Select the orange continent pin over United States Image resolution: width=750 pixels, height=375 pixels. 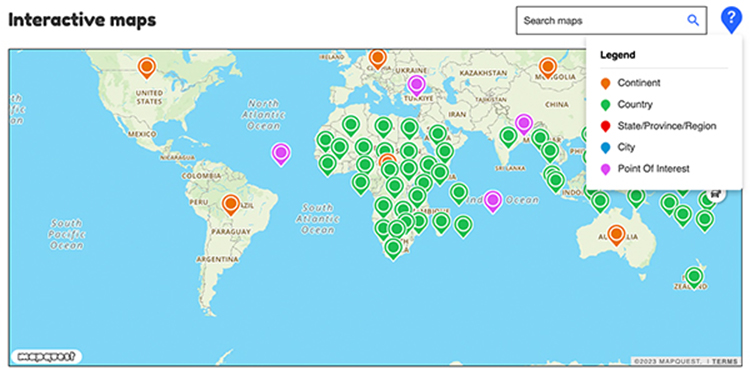147,67
